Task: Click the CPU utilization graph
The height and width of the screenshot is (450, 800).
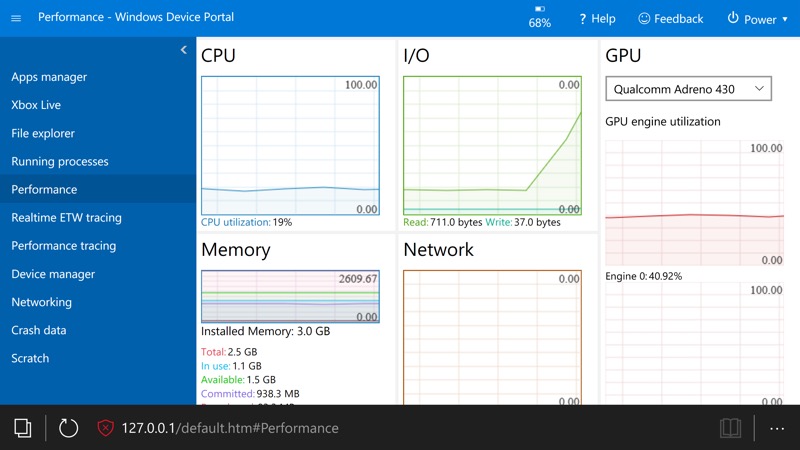Action: click(290, 145)
